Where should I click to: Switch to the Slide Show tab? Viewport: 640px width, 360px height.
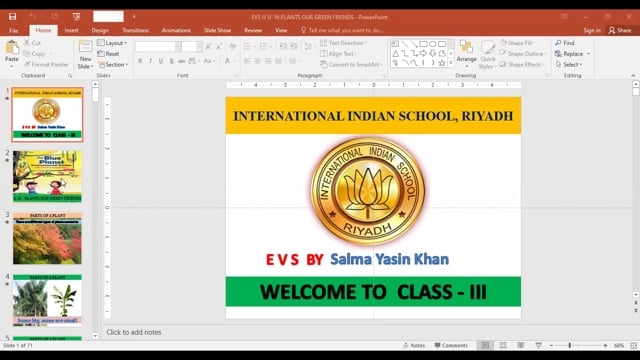pyautogui.click(x=218, y=30)
